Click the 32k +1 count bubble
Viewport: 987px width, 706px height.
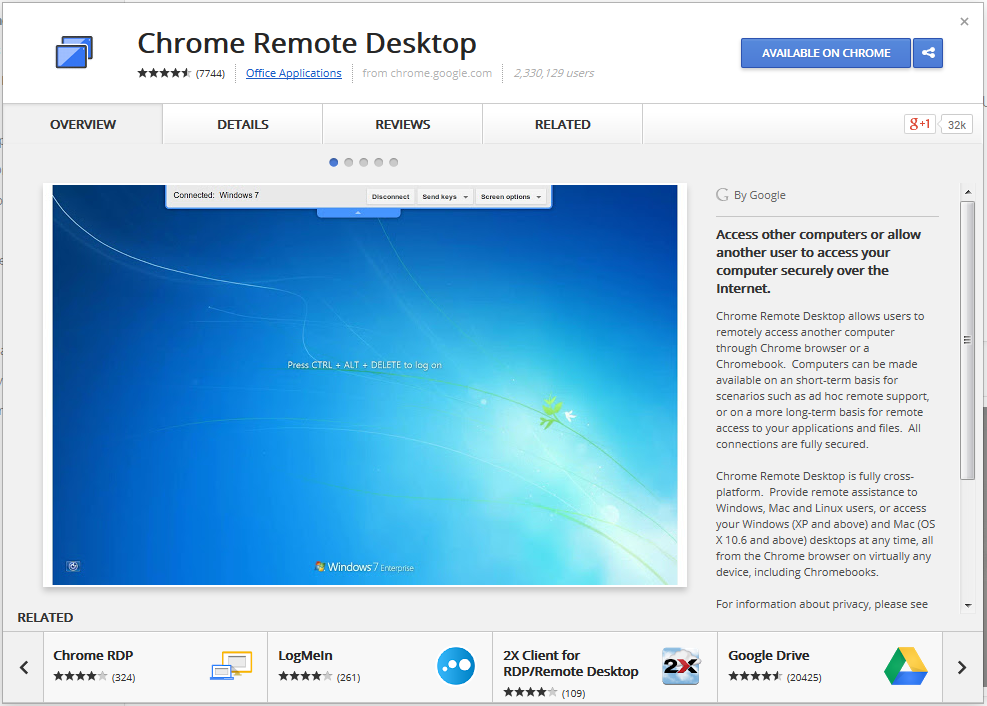click(x=957, y=125)
